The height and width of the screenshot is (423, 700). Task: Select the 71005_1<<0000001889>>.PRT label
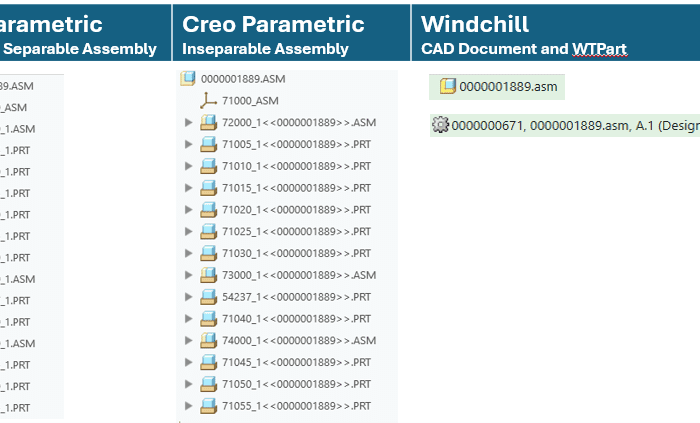tap(296, 145)
